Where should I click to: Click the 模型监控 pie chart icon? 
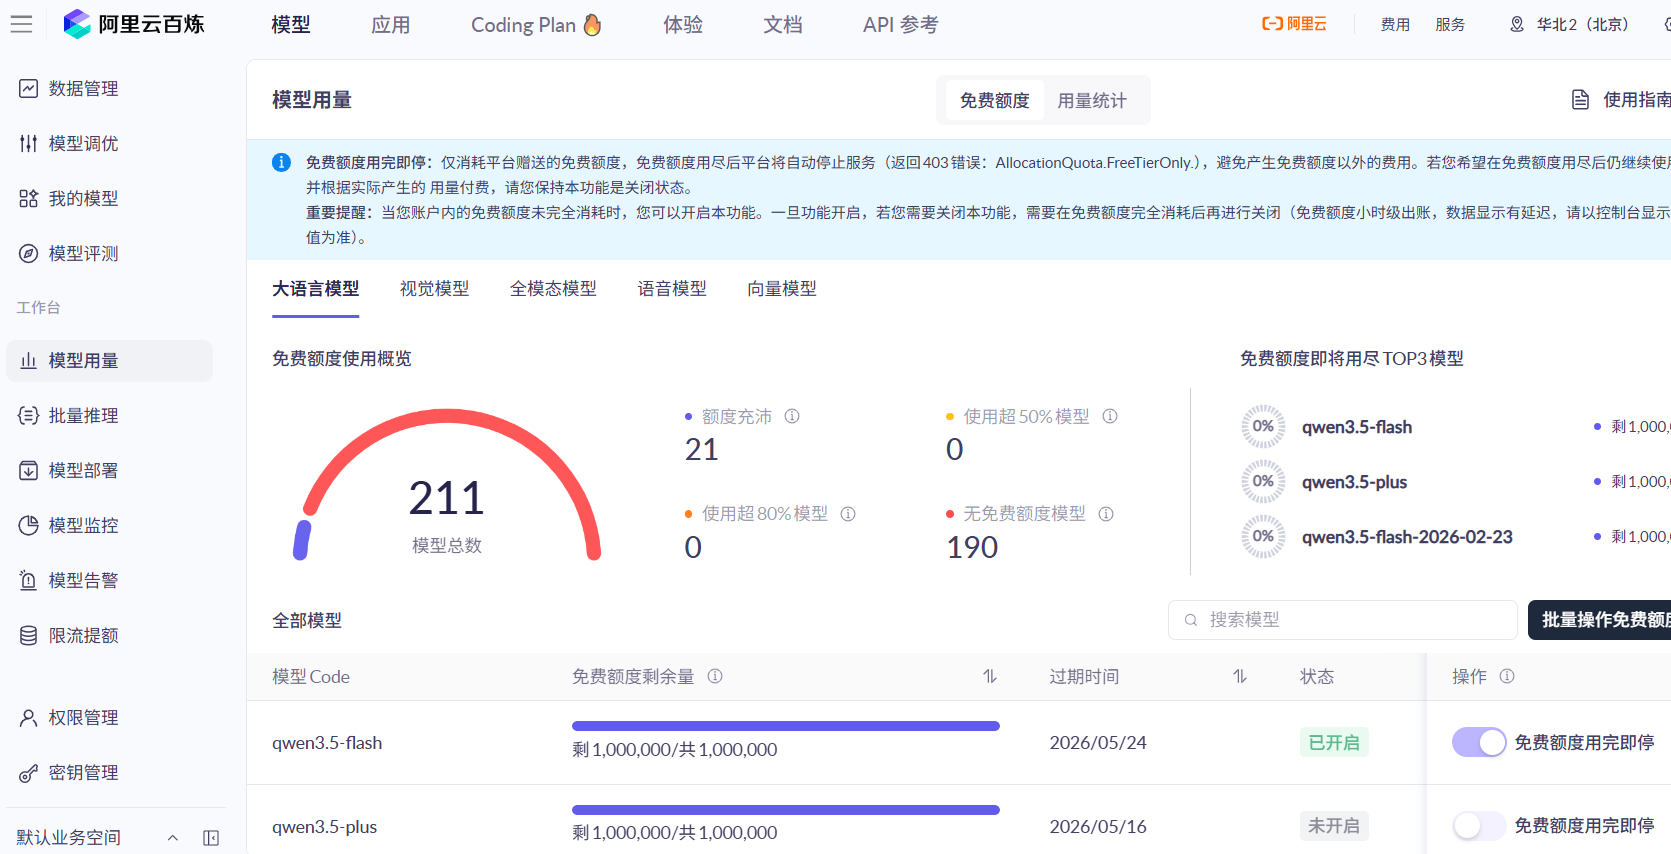point(29,526)
